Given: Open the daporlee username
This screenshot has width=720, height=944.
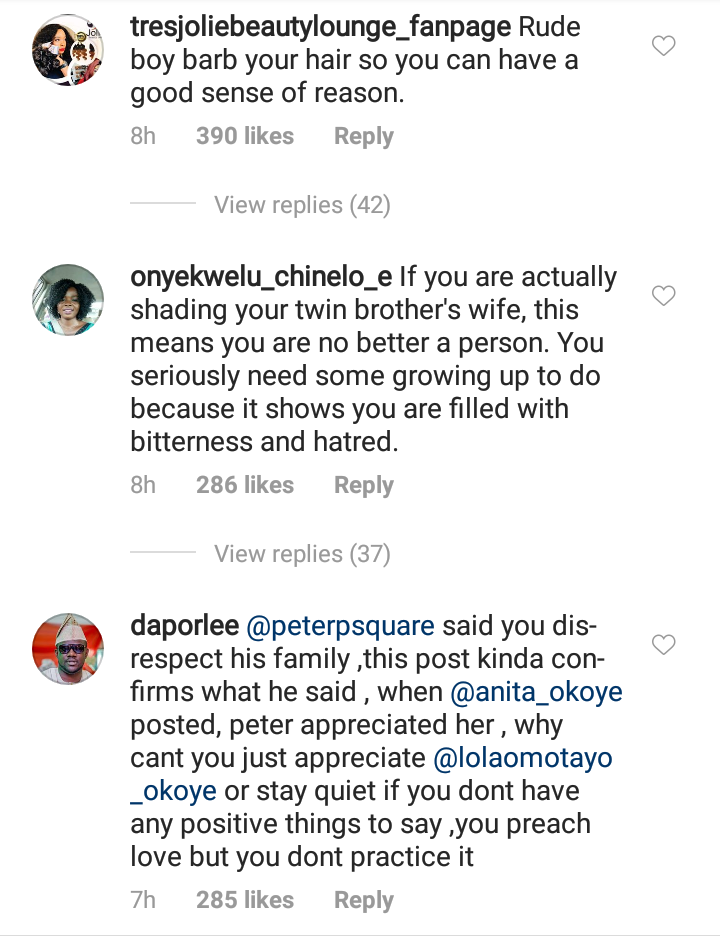Looking at the screenshot, I should [x=185, y=627].
